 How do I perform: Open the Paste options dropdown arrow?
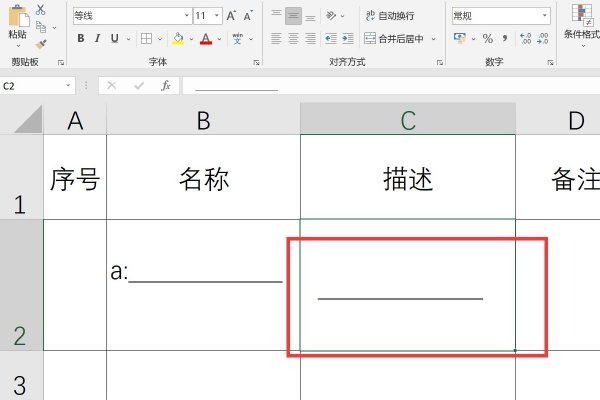click(18, 46)
